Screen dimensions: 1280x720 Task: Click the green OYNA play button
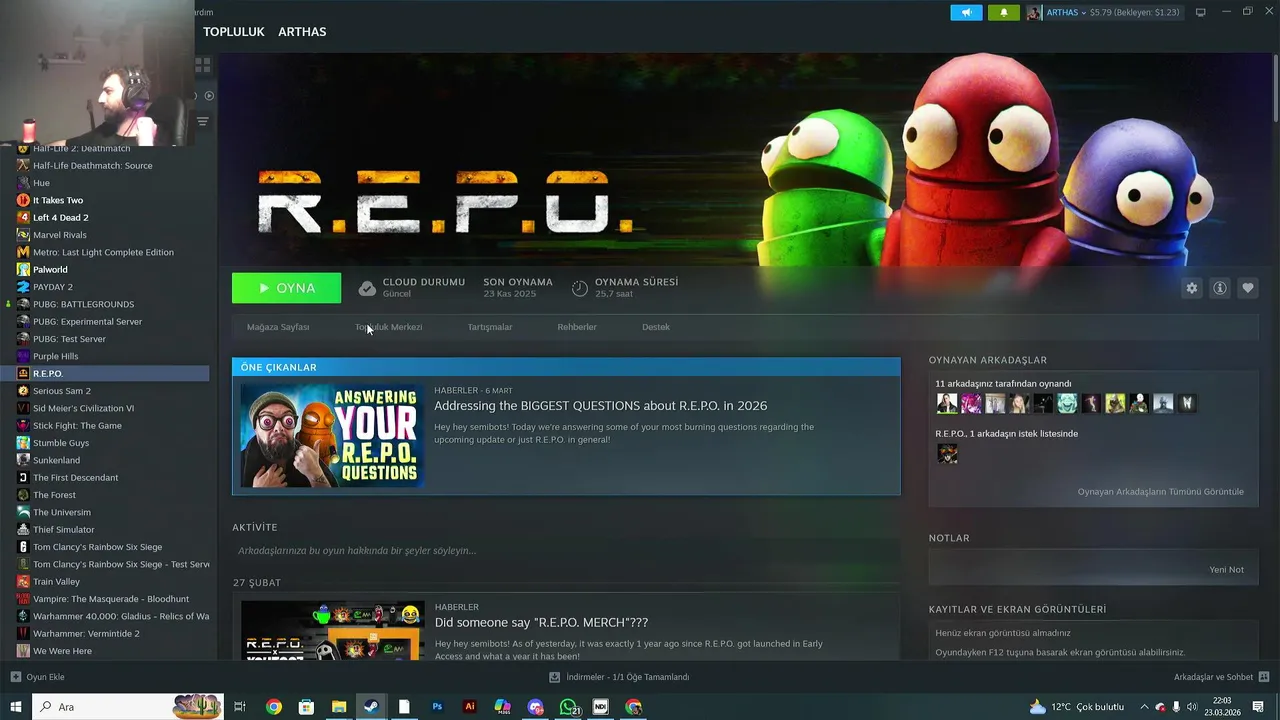tap(286, 288)
